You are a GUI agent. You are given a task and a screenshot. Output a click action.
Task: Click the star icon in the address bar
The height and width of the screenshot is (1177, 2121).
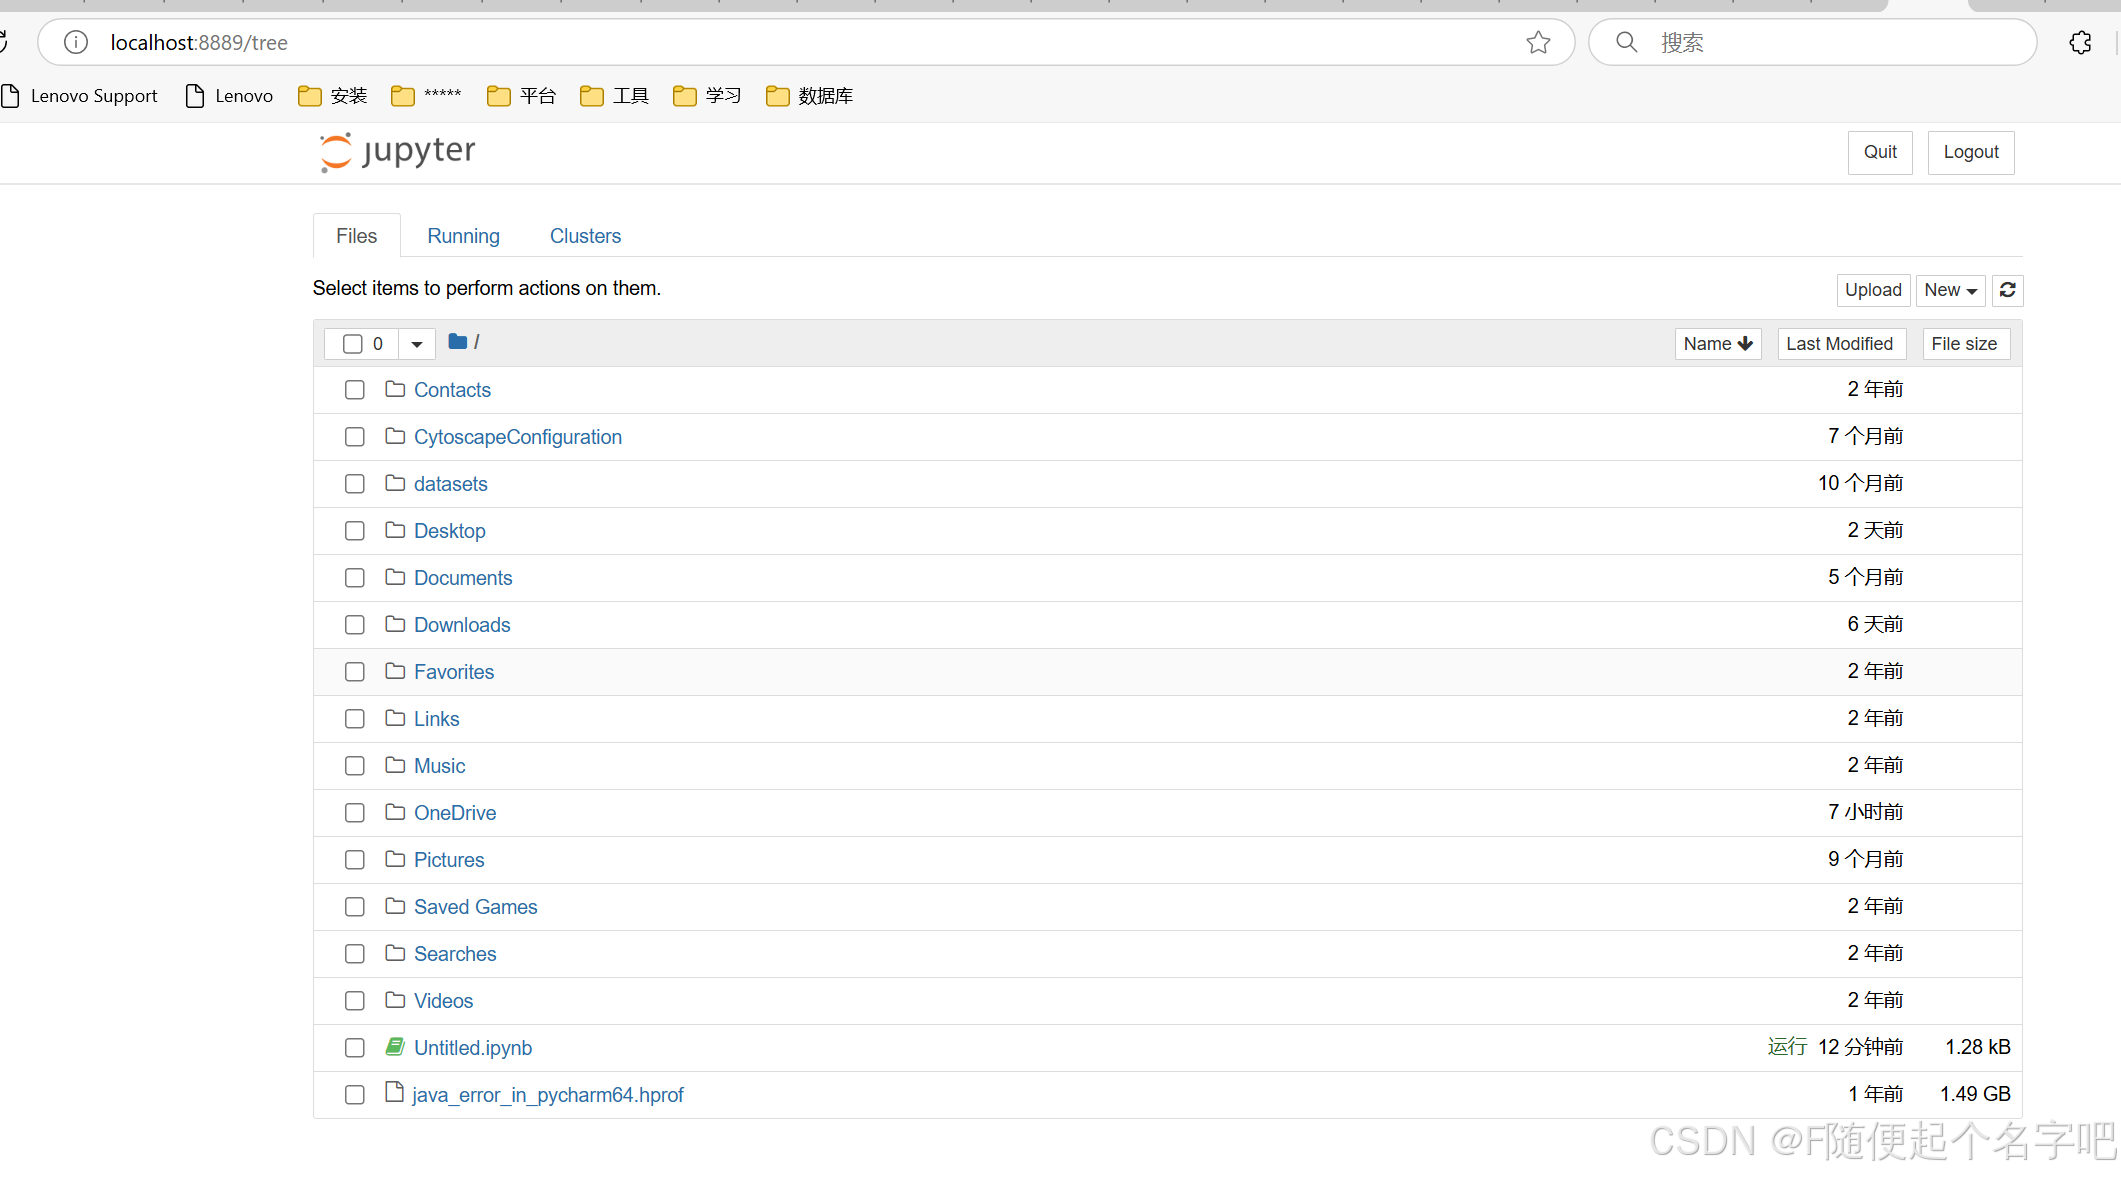[x=1538, y=42]
